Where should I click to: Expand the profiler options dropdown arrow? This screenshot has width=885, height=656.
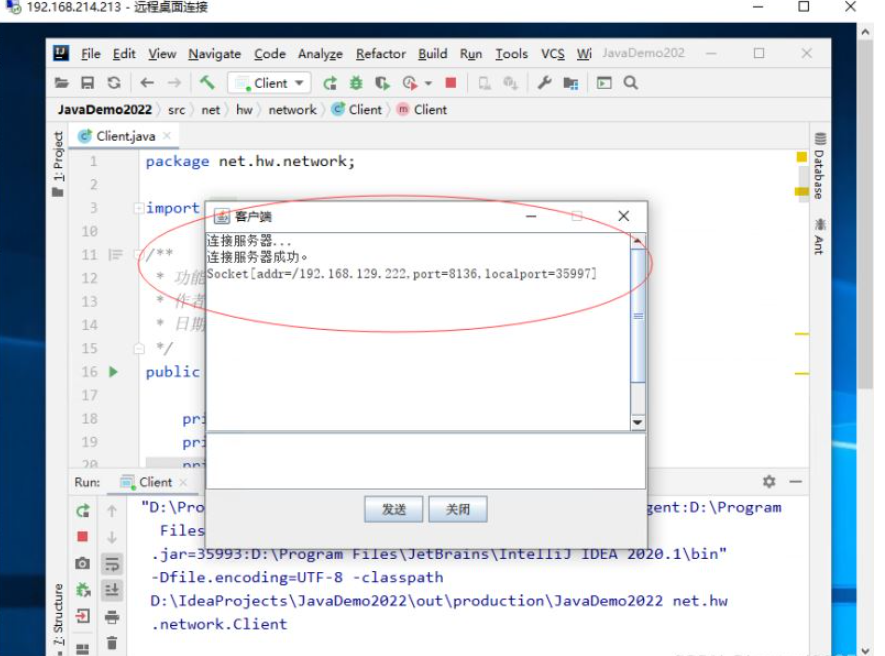(428, 84)
